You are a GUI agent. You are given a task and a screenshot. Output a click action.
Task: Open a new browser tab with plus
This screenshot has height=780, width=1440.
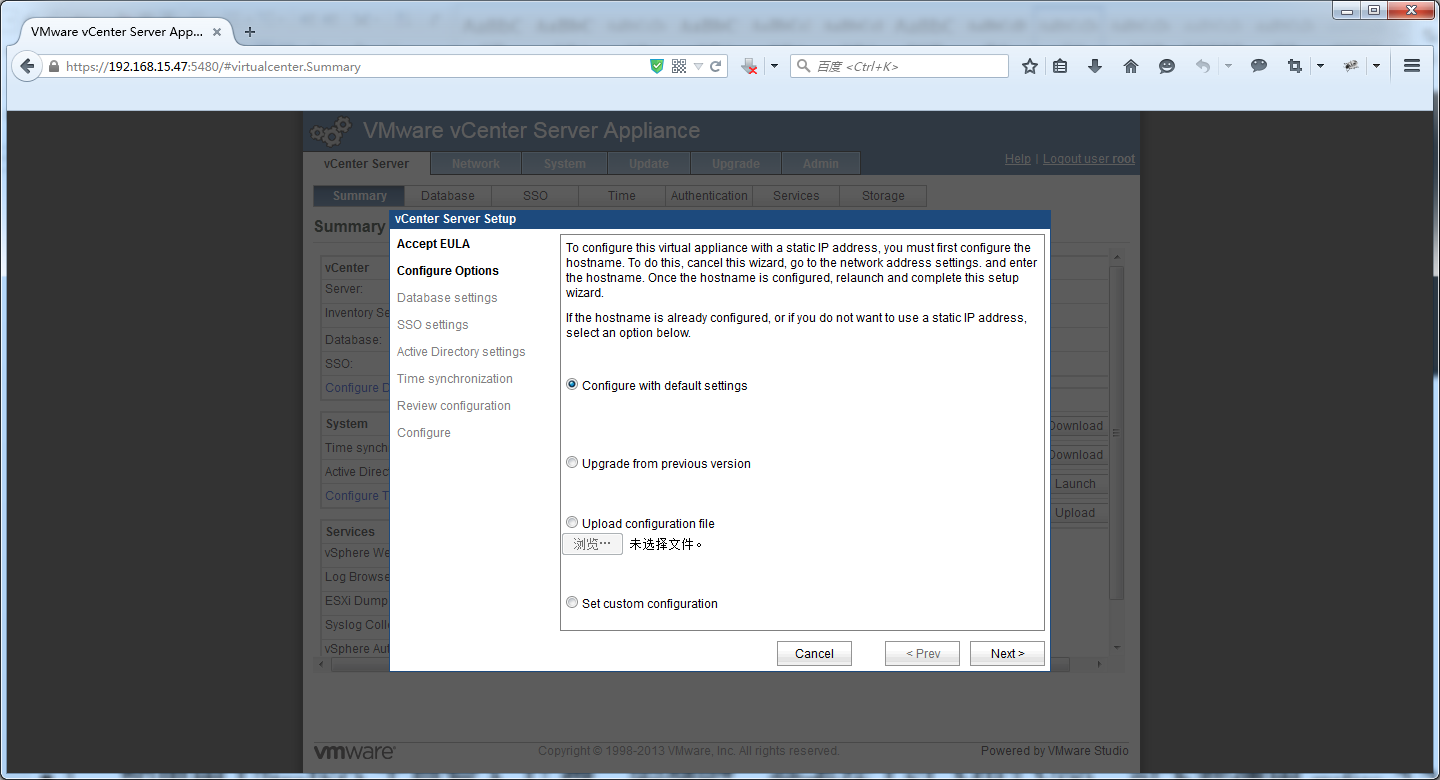pos(250,32)
